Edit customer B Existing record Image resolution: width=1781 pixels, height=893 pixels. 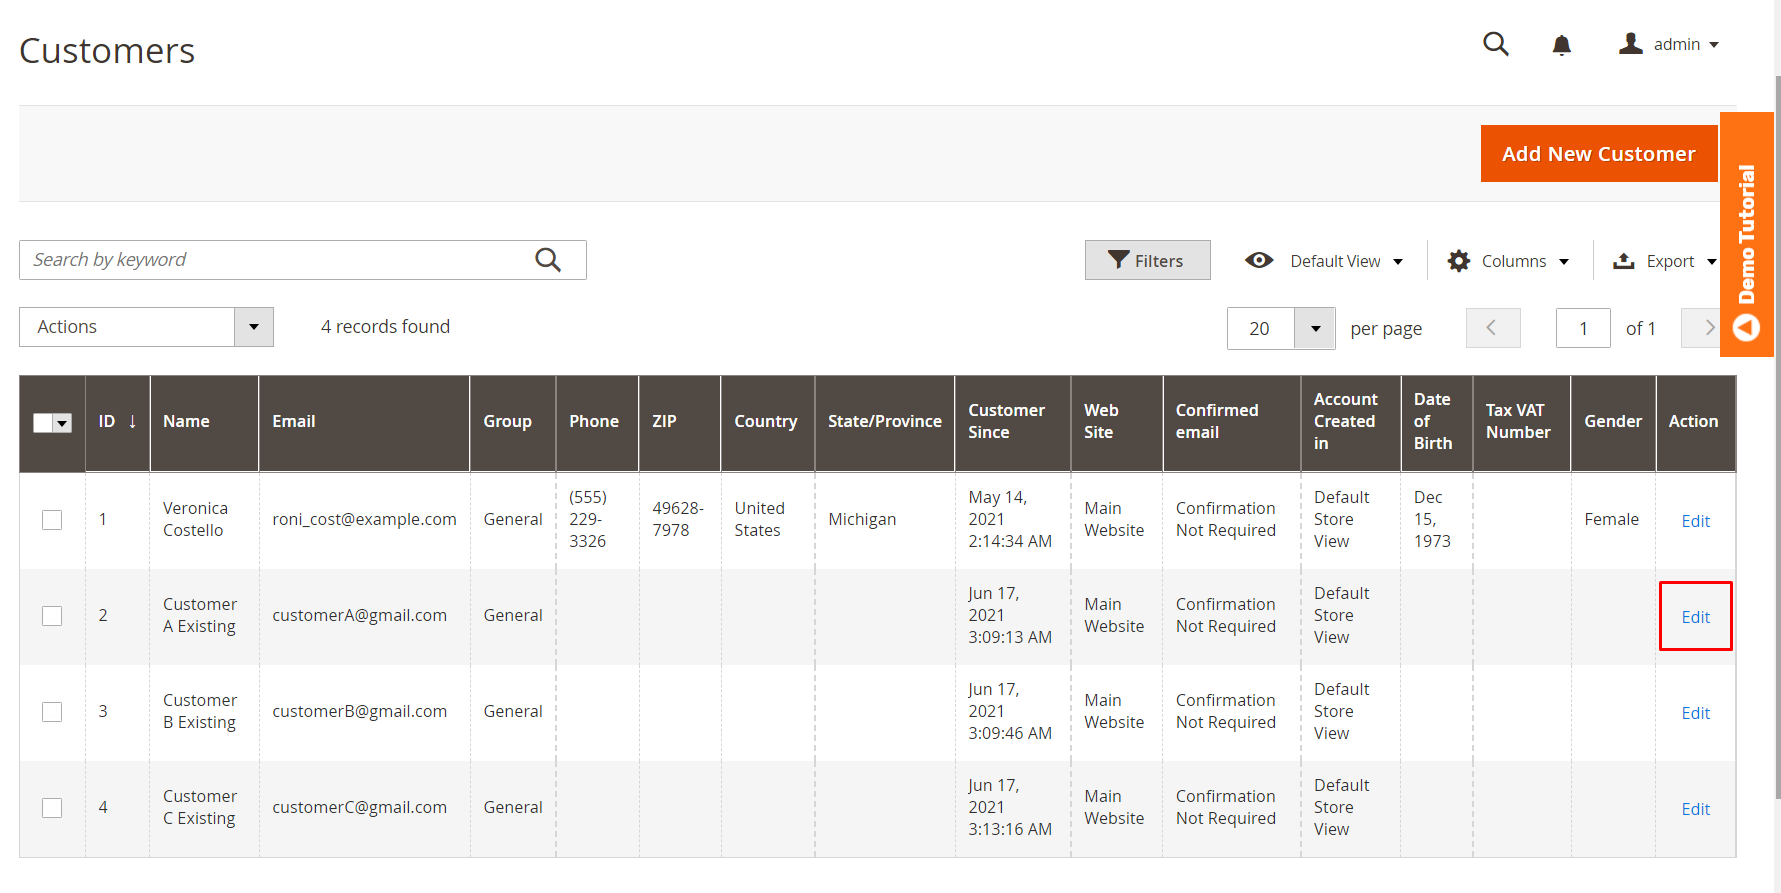coord(1695,713)
